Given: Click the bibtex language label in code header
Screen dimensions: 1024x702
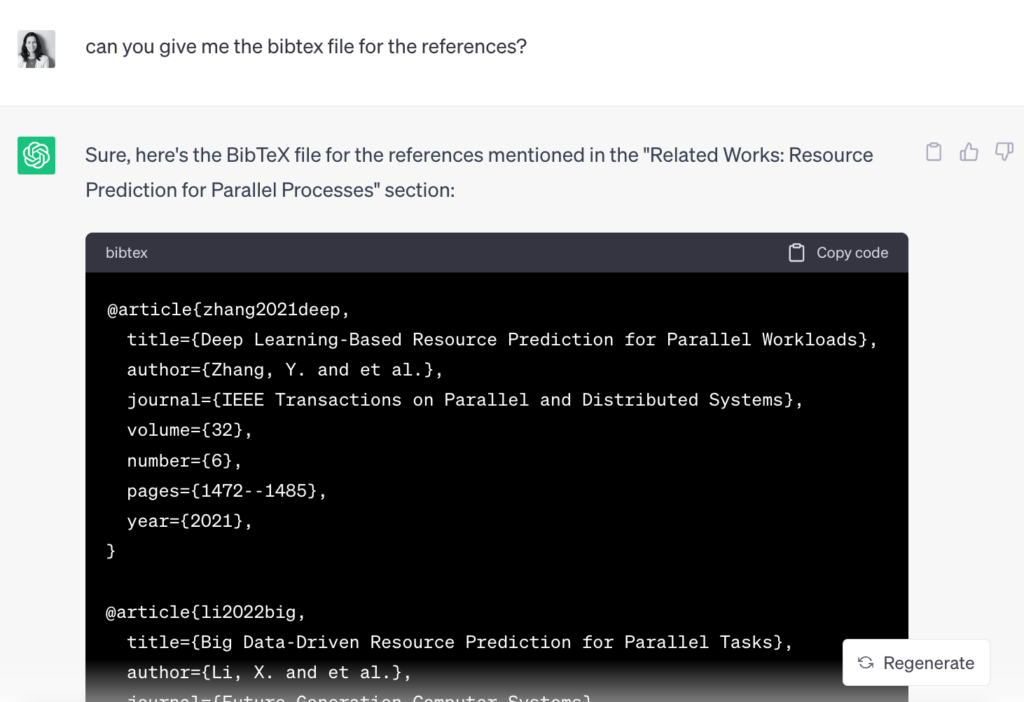Looking at the screenshot, I should point(127,253).
